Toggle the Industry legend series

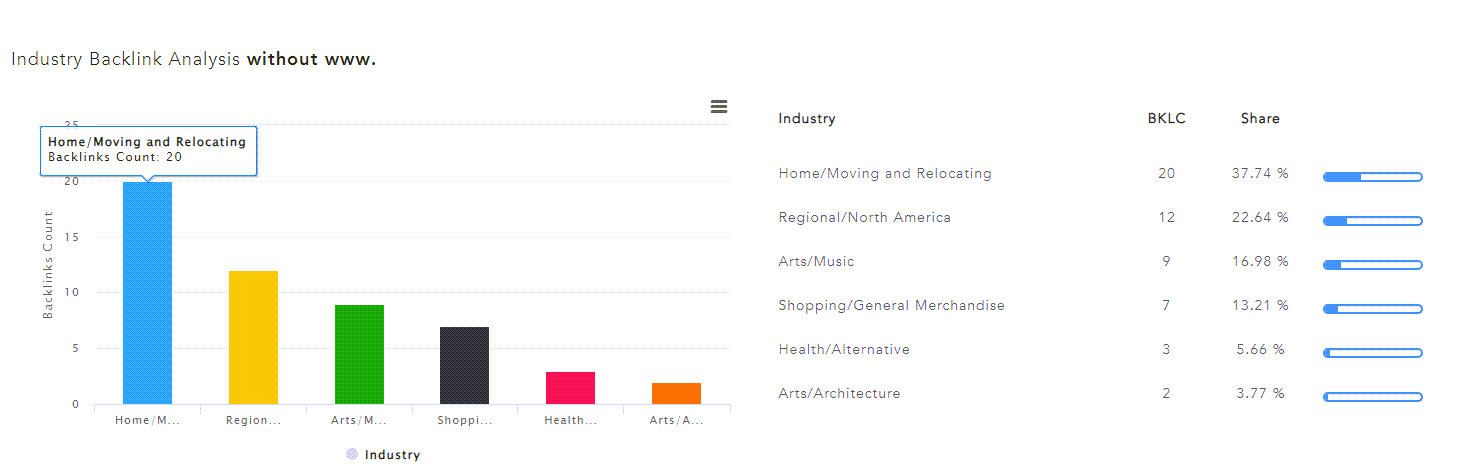[383, 455]
